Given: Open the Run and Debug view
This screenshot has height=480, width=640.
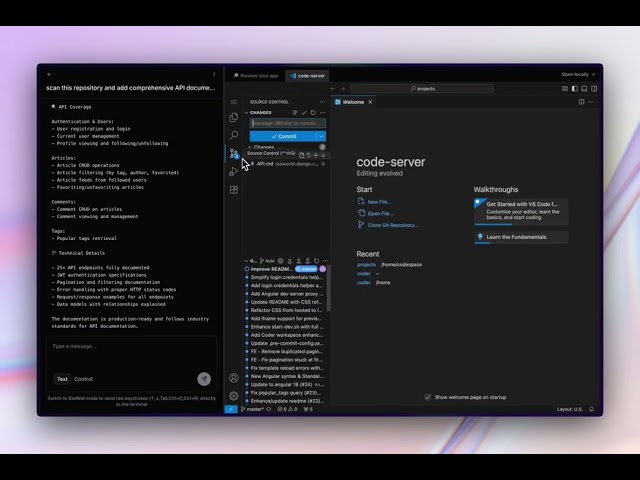Looking at the screenshot, I should (x=233, y=171).
